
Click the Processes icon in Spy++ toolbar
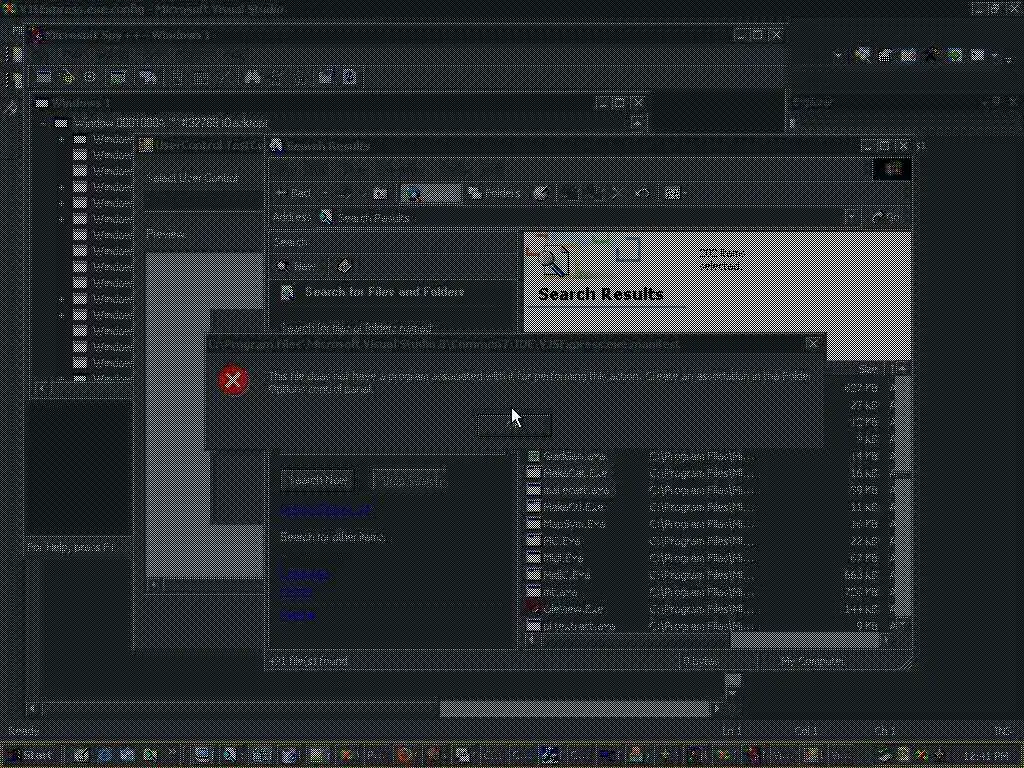pyautogui.click(x=68, y=77)
